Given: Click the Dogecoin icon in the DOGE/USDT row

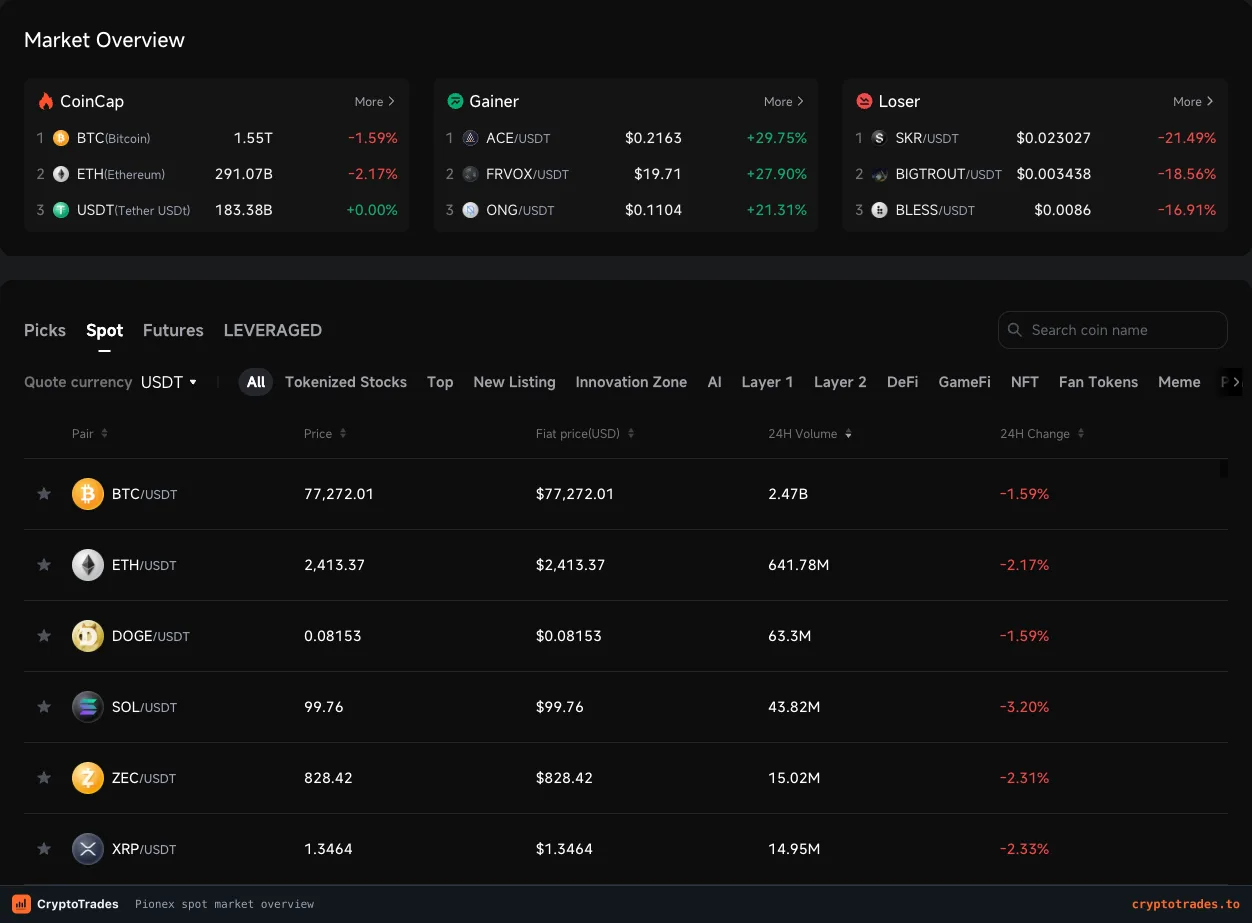Looking at the screenshot, I should point(88,636).
